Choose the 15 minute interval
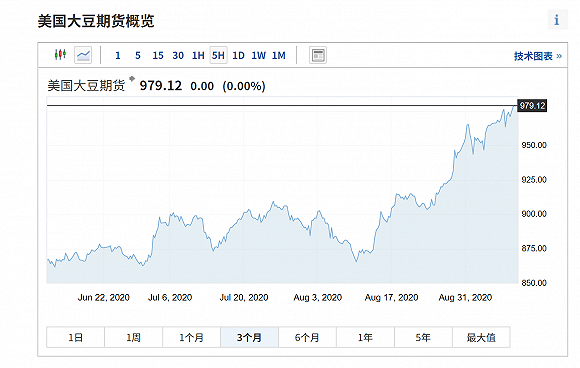Viewport: 580px width, 368px height. [x=158, y=55]
